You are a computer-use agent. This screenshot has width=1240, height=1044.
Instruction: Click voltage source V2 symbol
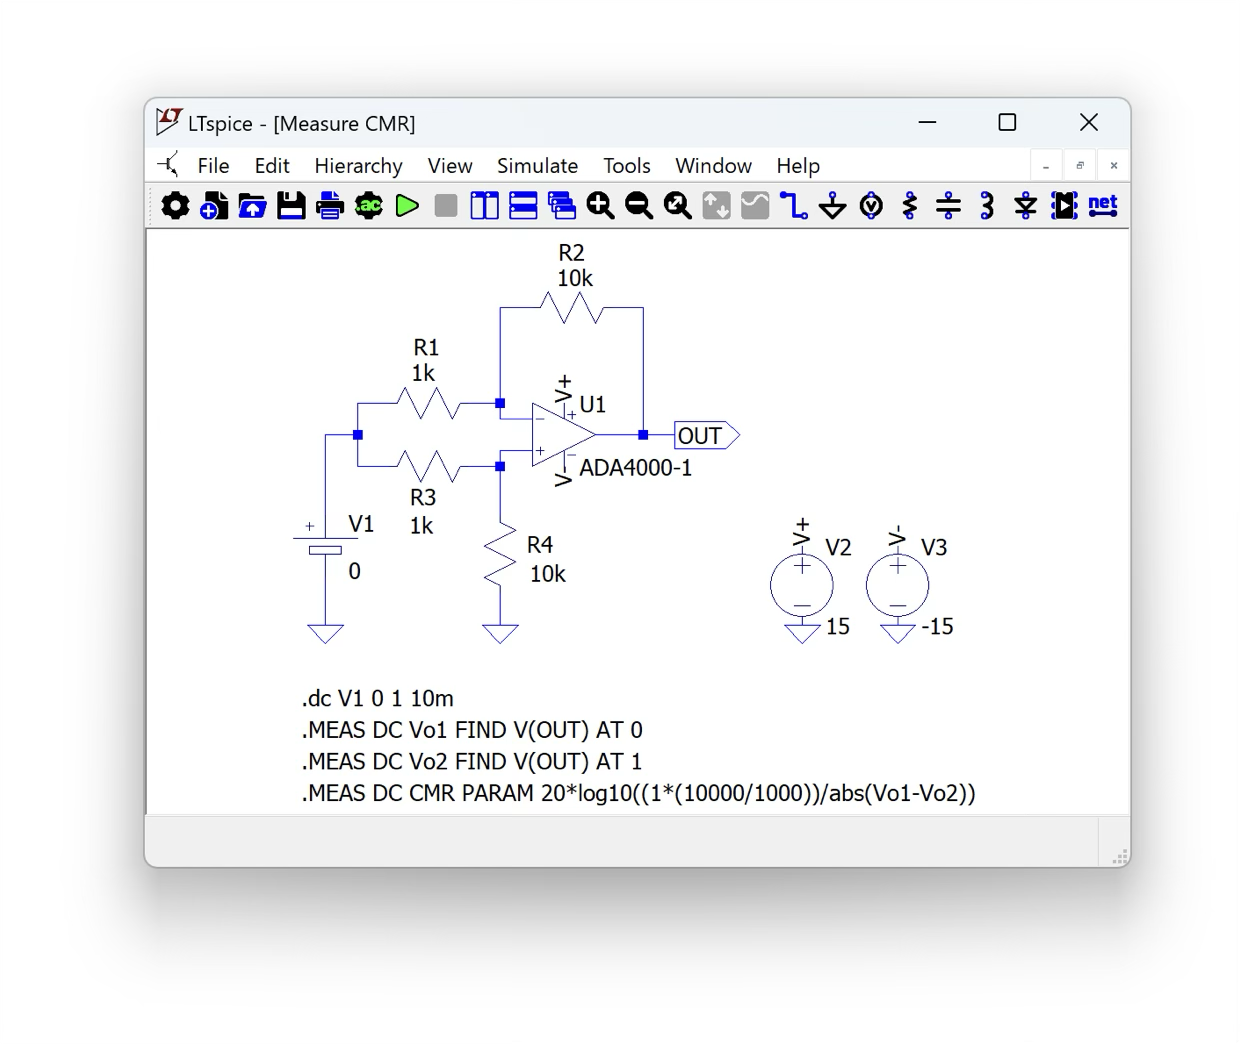[x=802, y=585]
